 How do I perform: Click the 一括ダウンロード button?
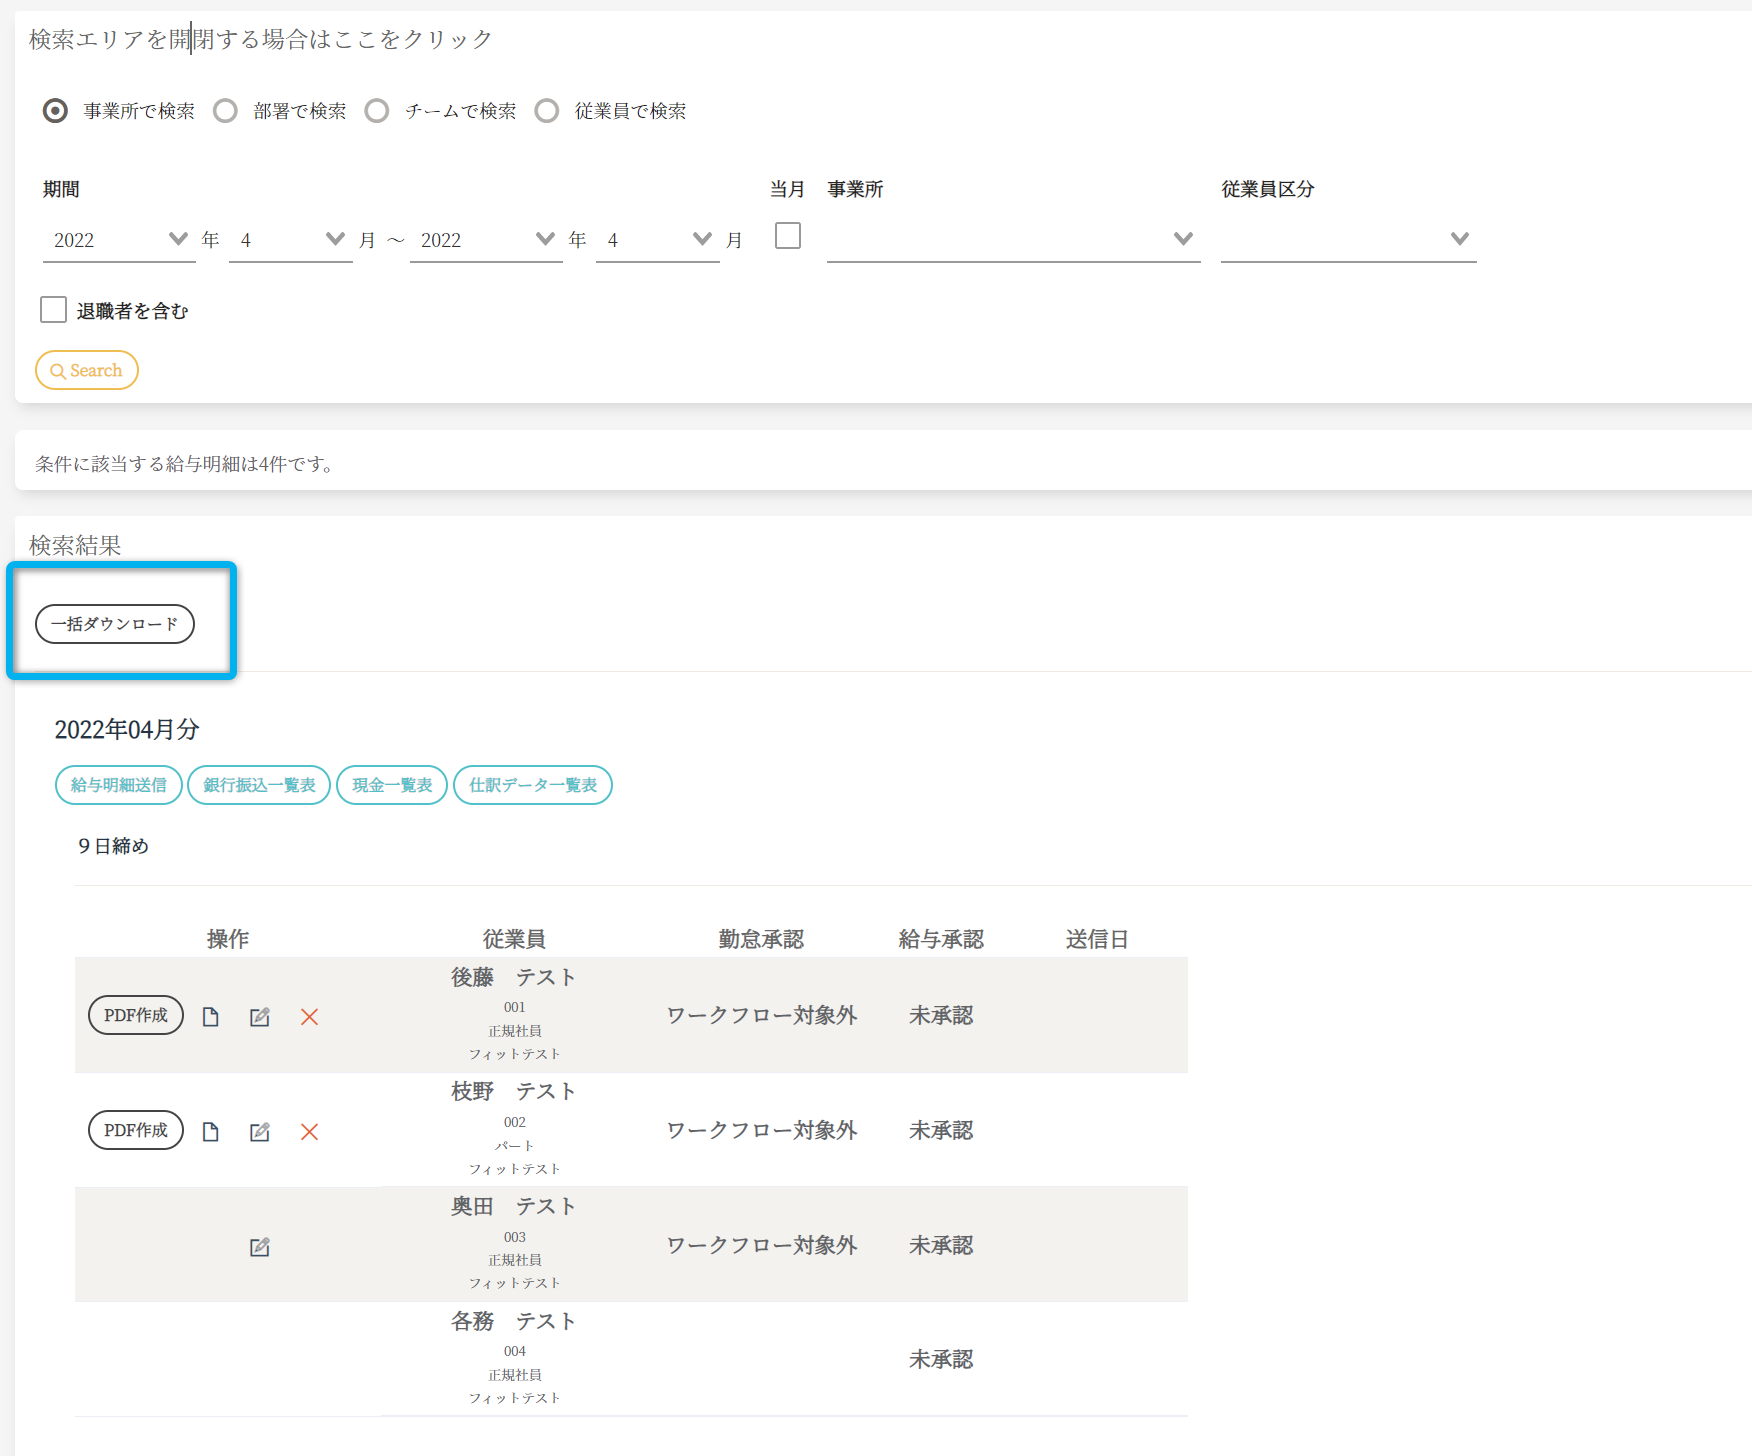point(115,624)
